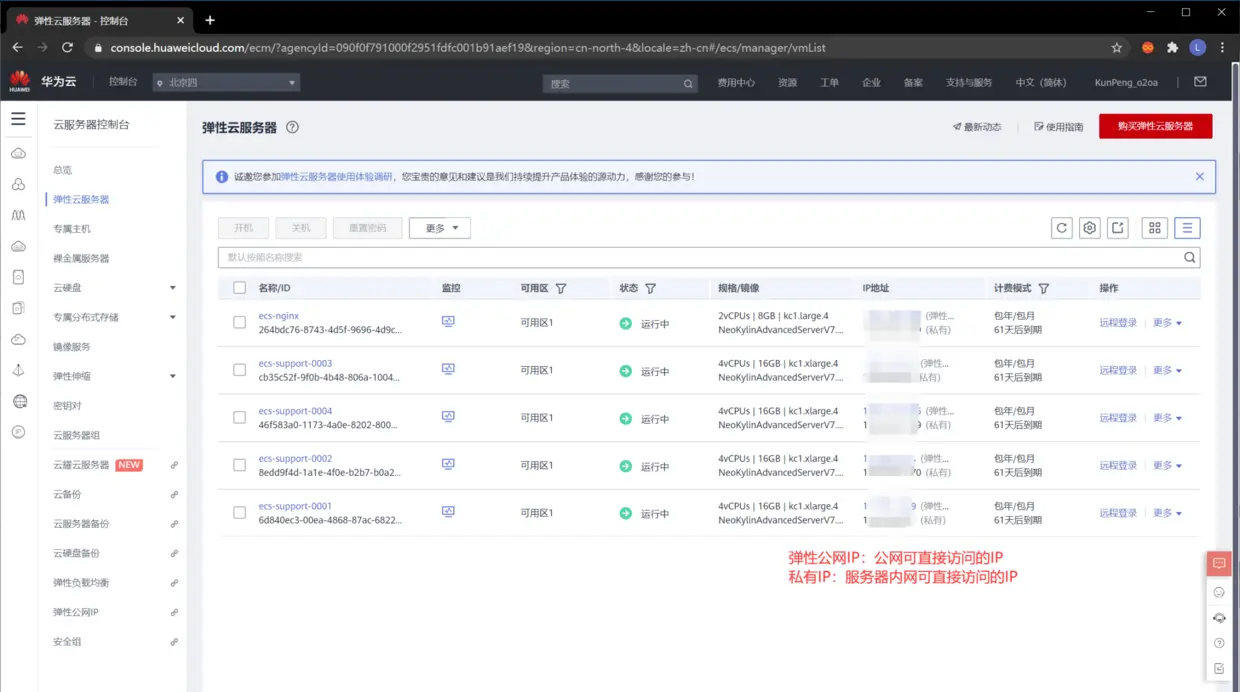This screenshot has width=1240, height=692.
Task: Click the export list icon
Action: pyautogui.click(x=1118, y=228)
